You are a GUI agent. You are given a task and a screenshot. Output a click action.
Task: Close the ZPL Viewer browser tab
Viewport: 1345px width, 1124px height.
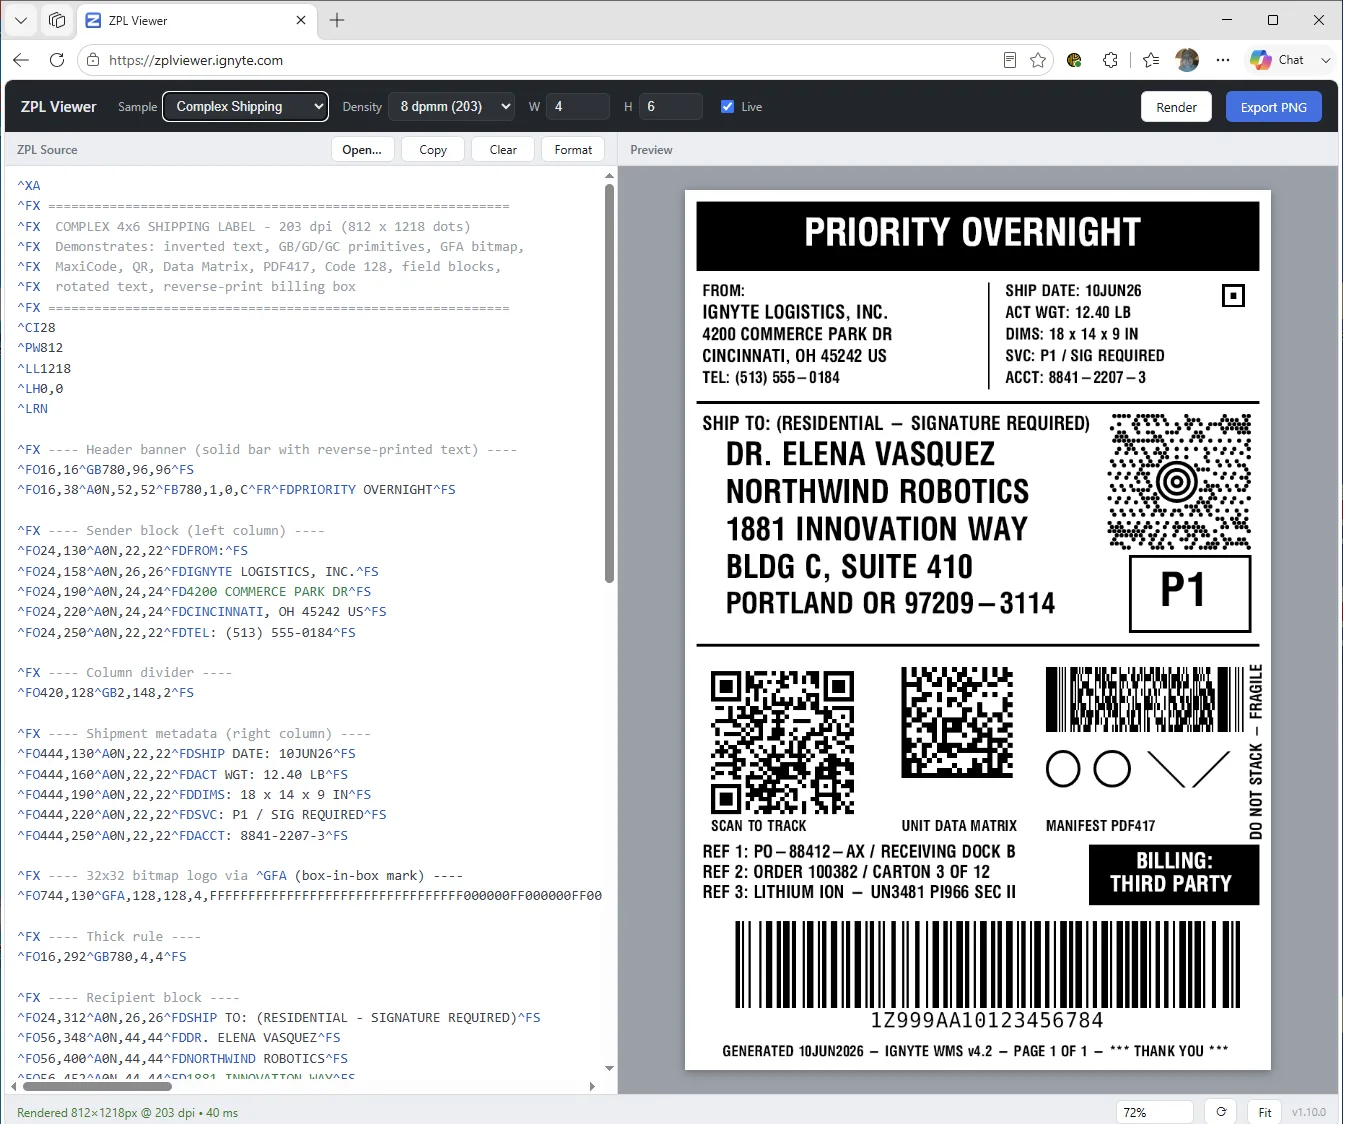(301, 20)
